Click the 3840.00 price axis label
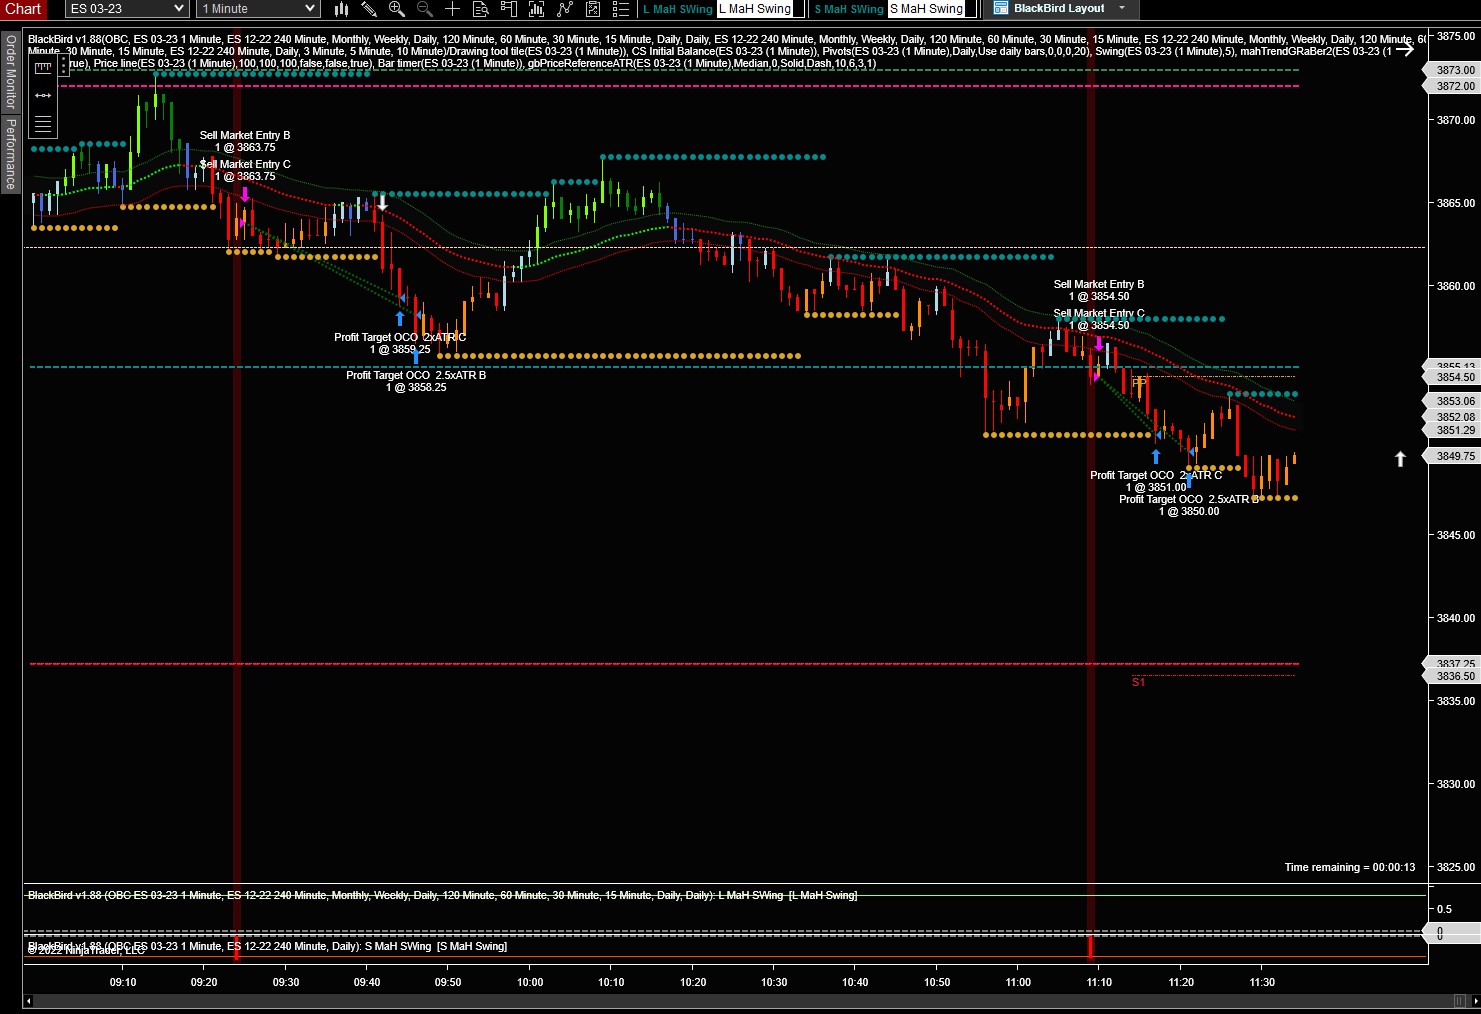The height and width of the screenshot is (1014, 1481). tap(1456, 618)
